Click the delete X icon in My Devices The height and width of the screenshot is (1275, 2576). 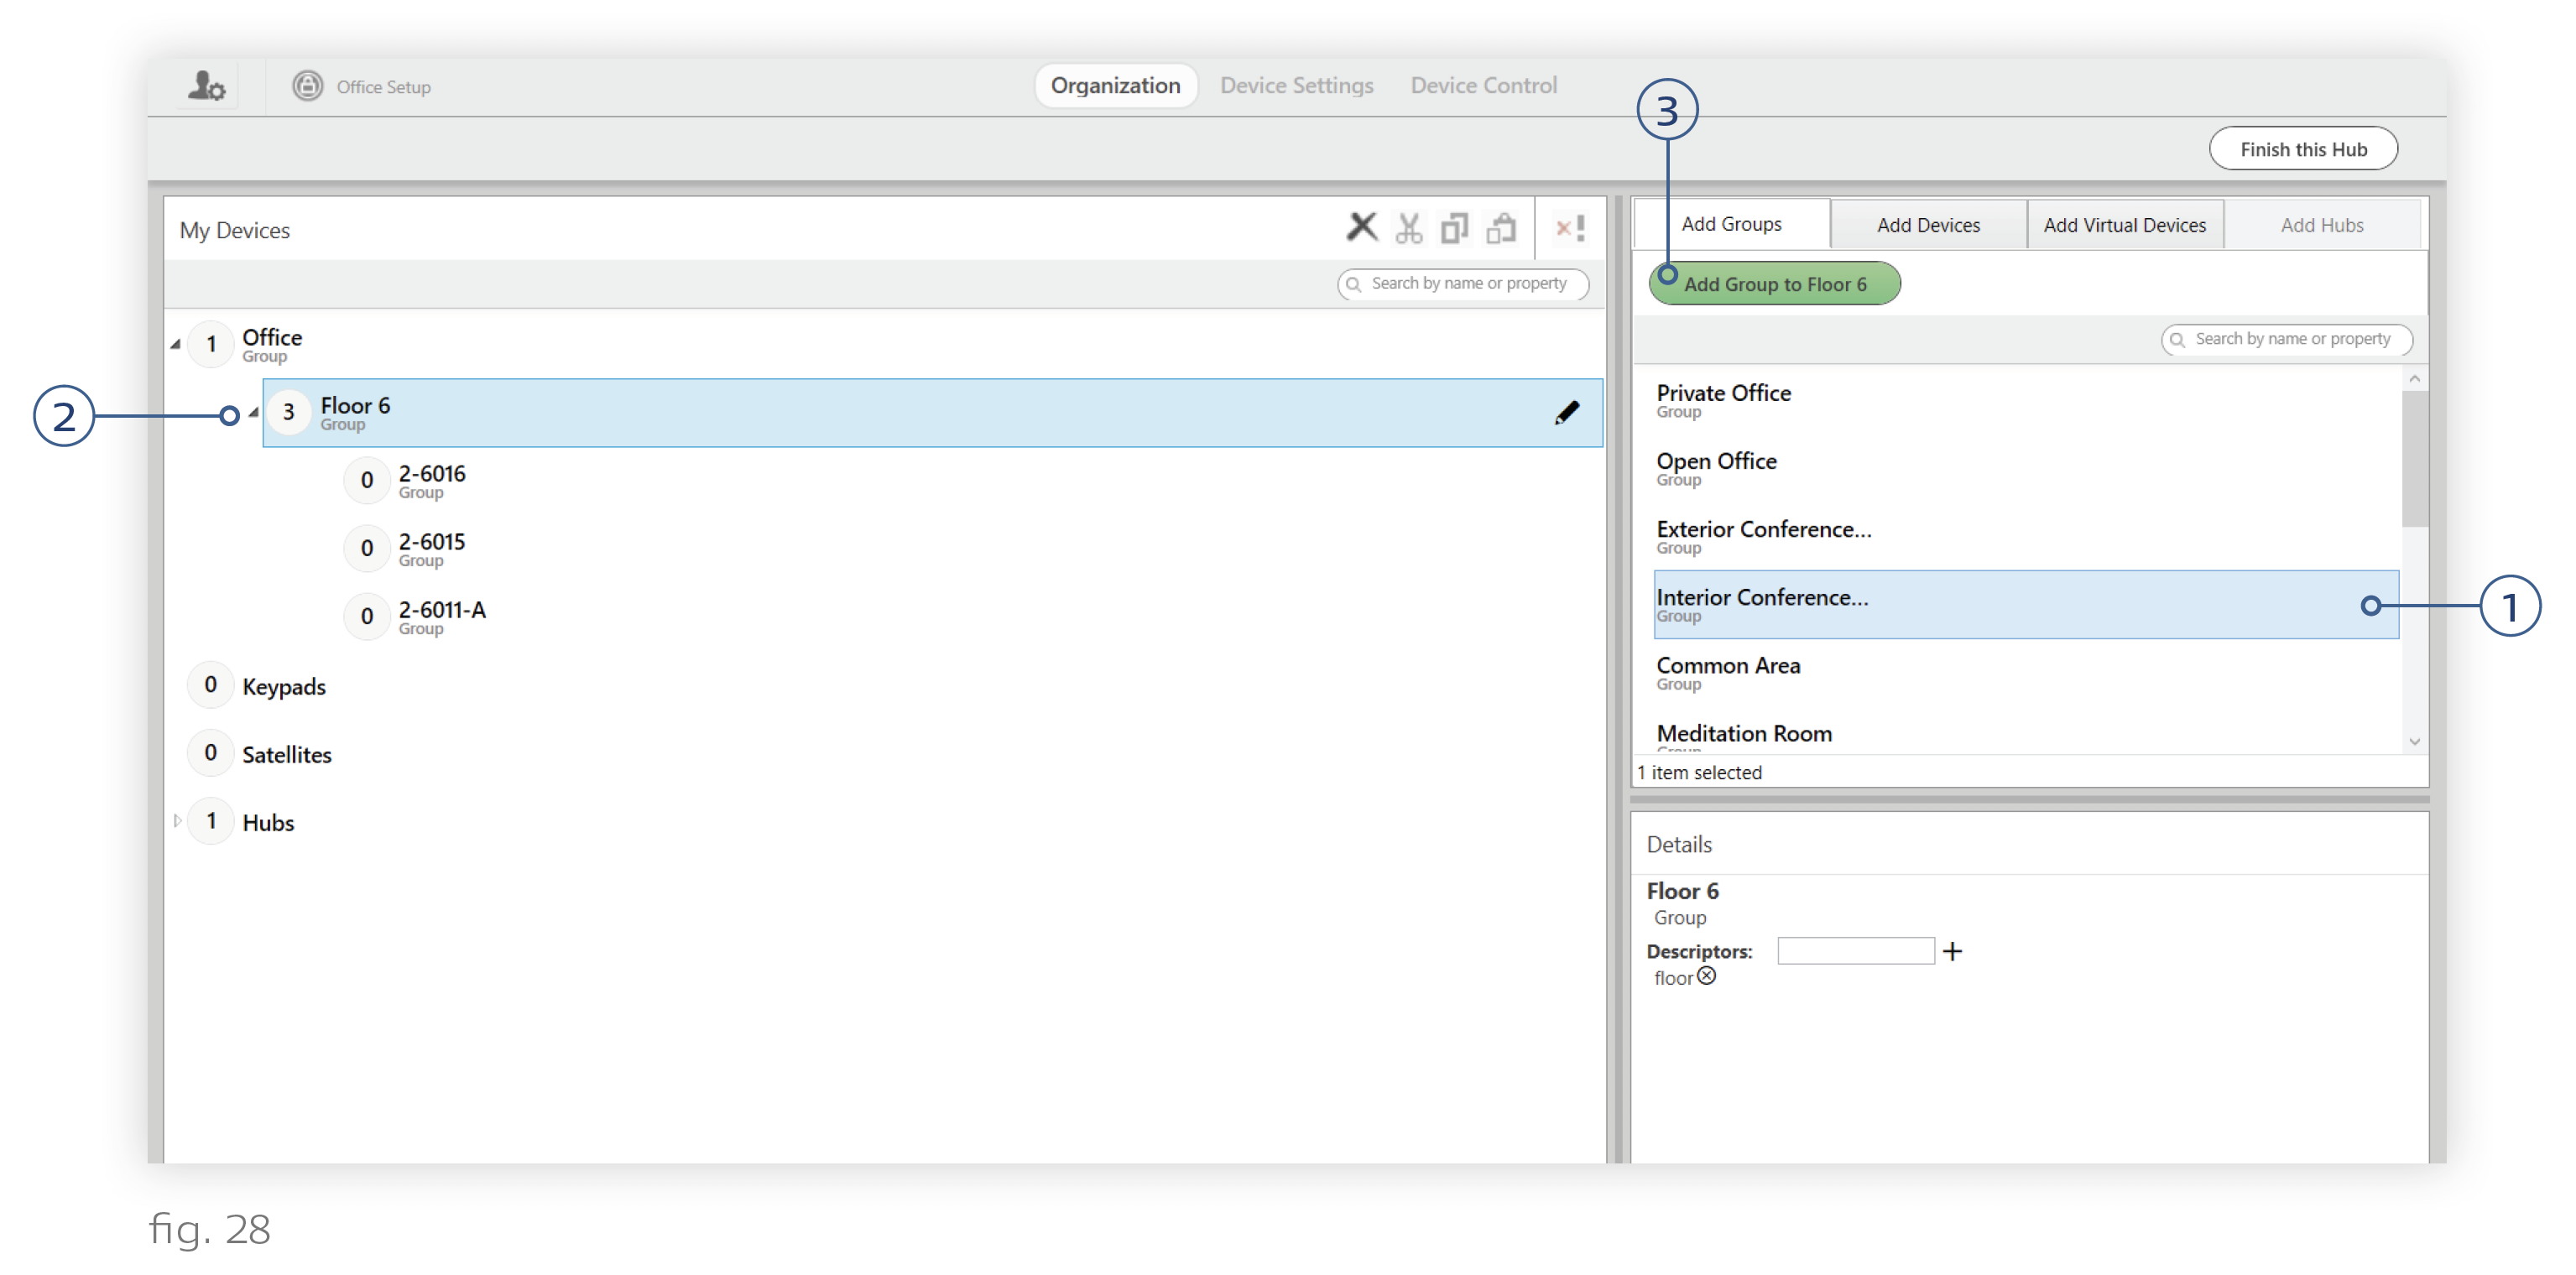tap(1360, 227)
